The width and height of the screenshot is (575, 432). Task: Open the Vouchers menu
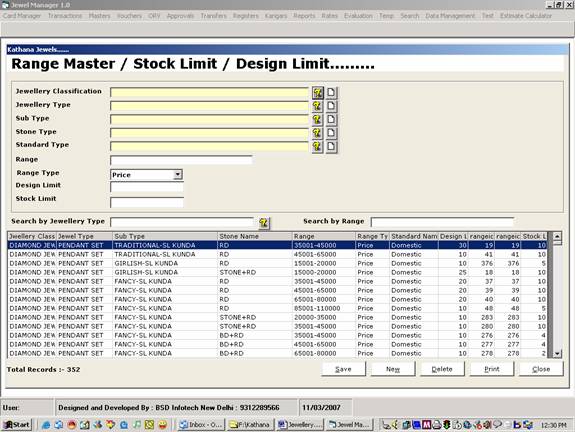point(129,16)
